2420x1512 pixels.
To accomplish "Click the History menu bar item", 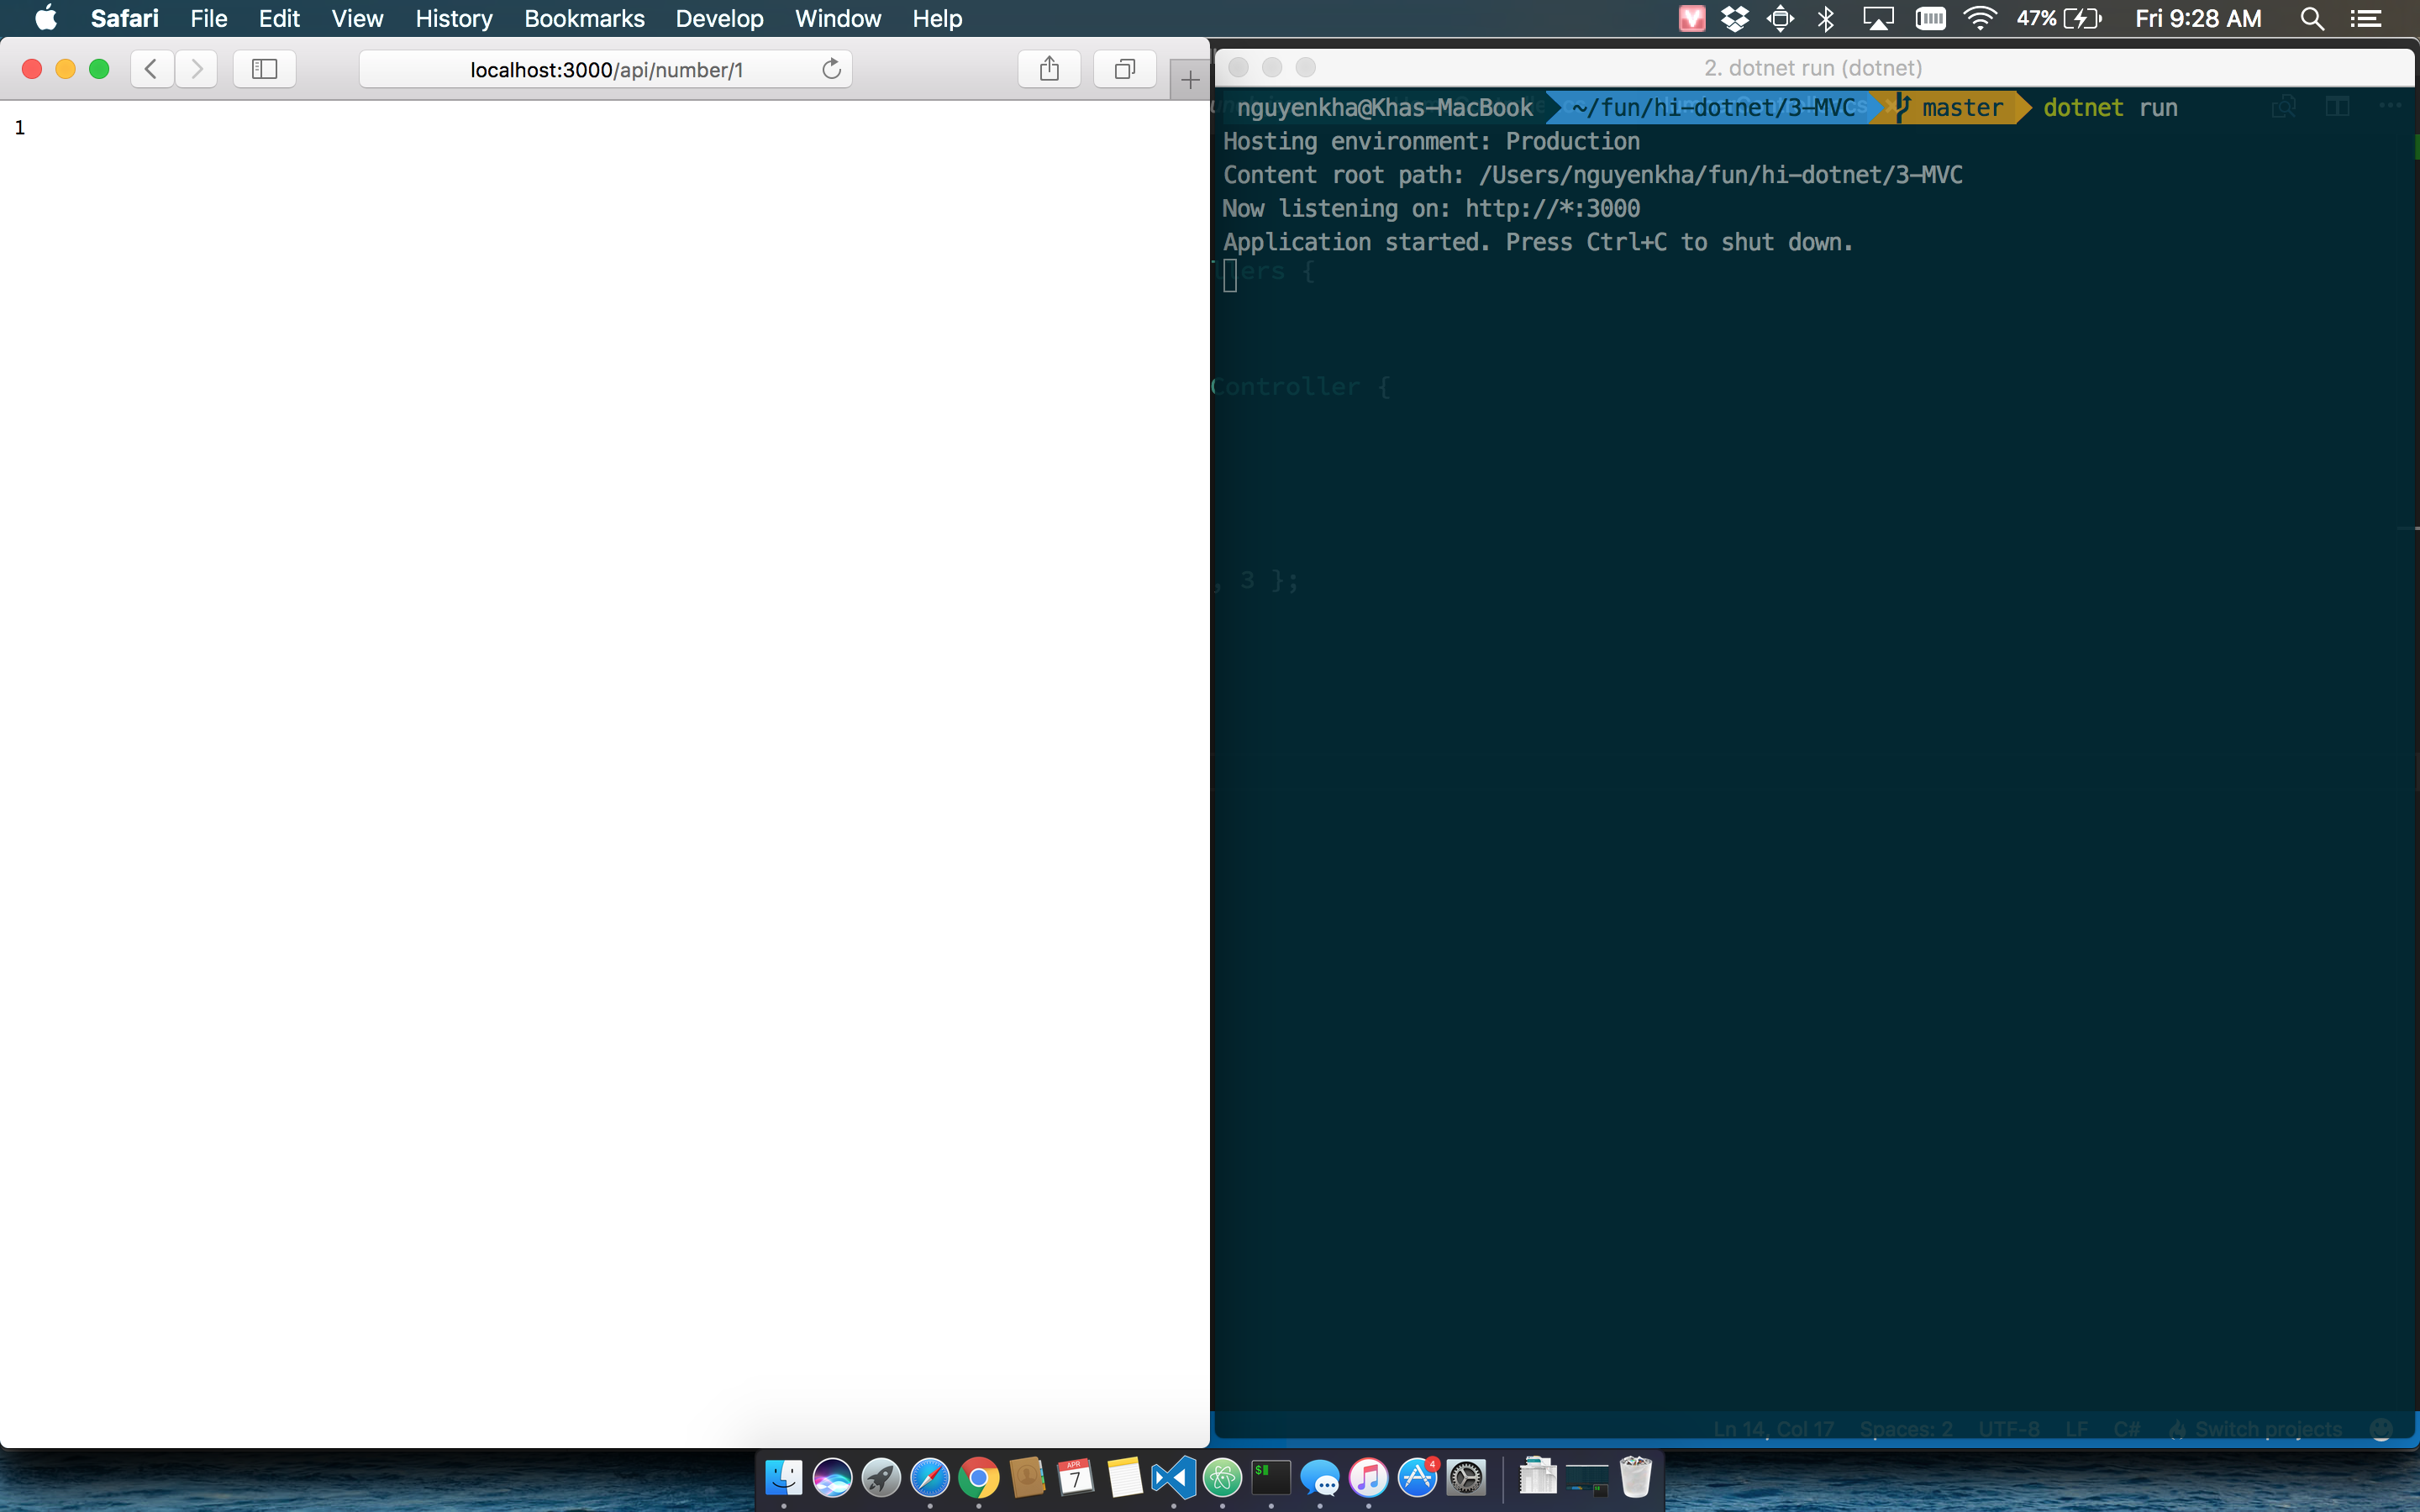I will pyautogui.click(x=453, y=19).
